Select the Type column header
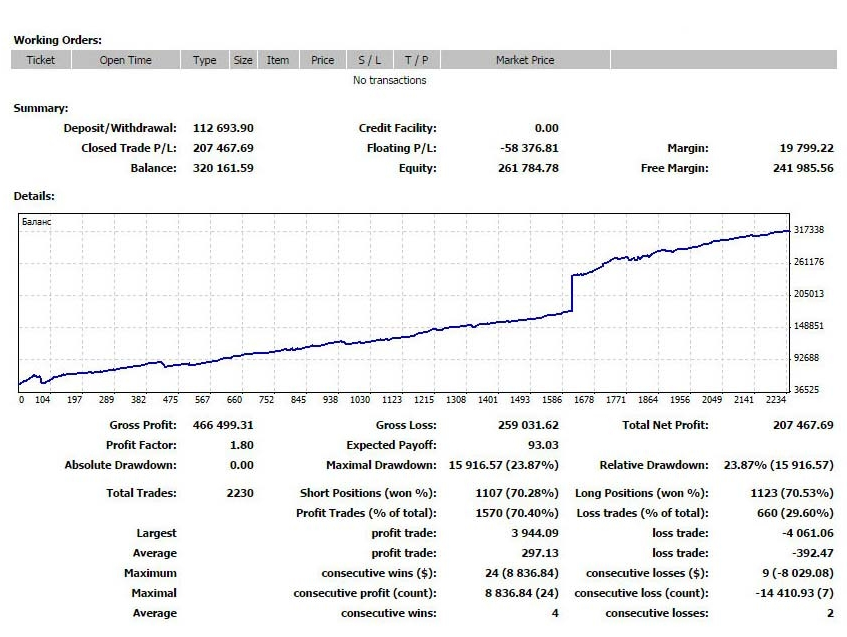 tap(205, 60)
